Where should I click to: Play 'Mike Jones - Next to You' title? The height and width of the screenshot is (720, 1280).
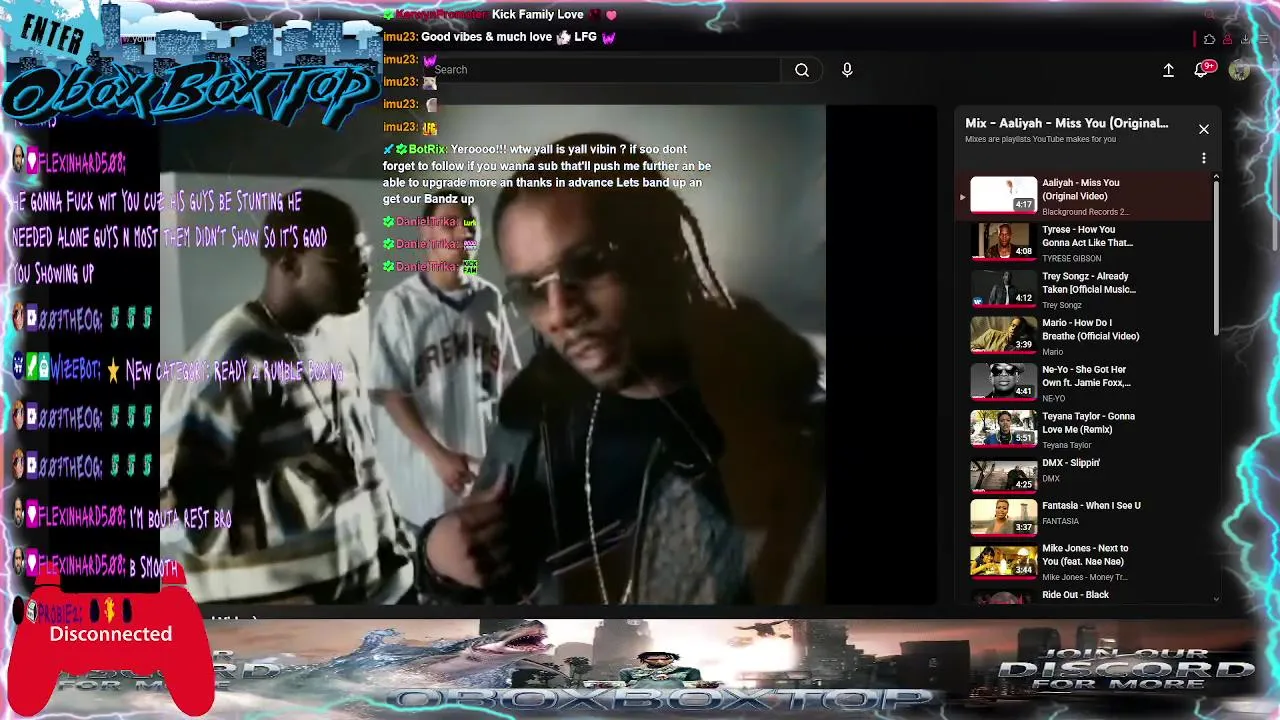click(x=1085, y=555)
